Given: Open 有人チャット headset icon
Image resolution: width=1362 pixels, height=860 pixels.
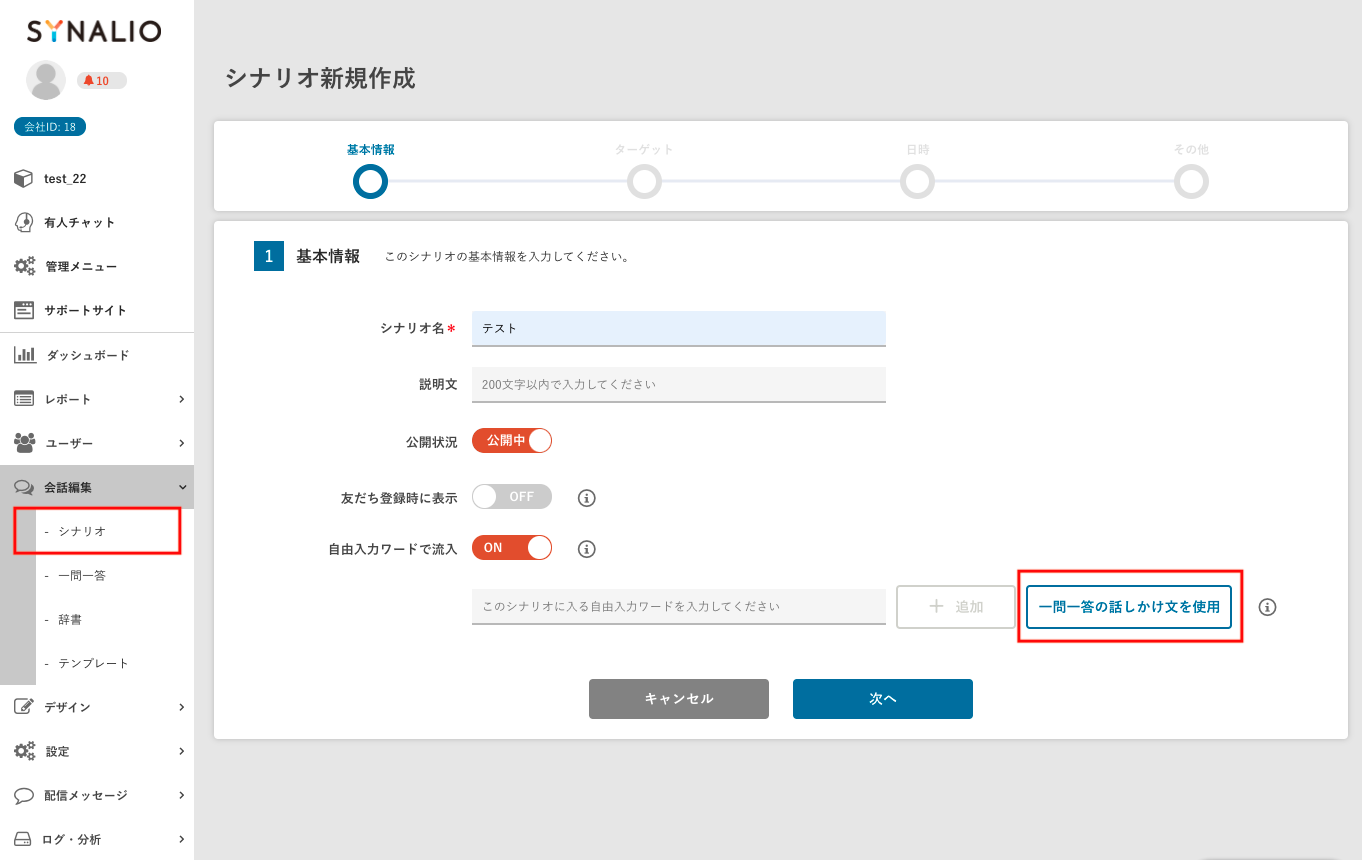Looking at the screenshot, I should [24, 222].
